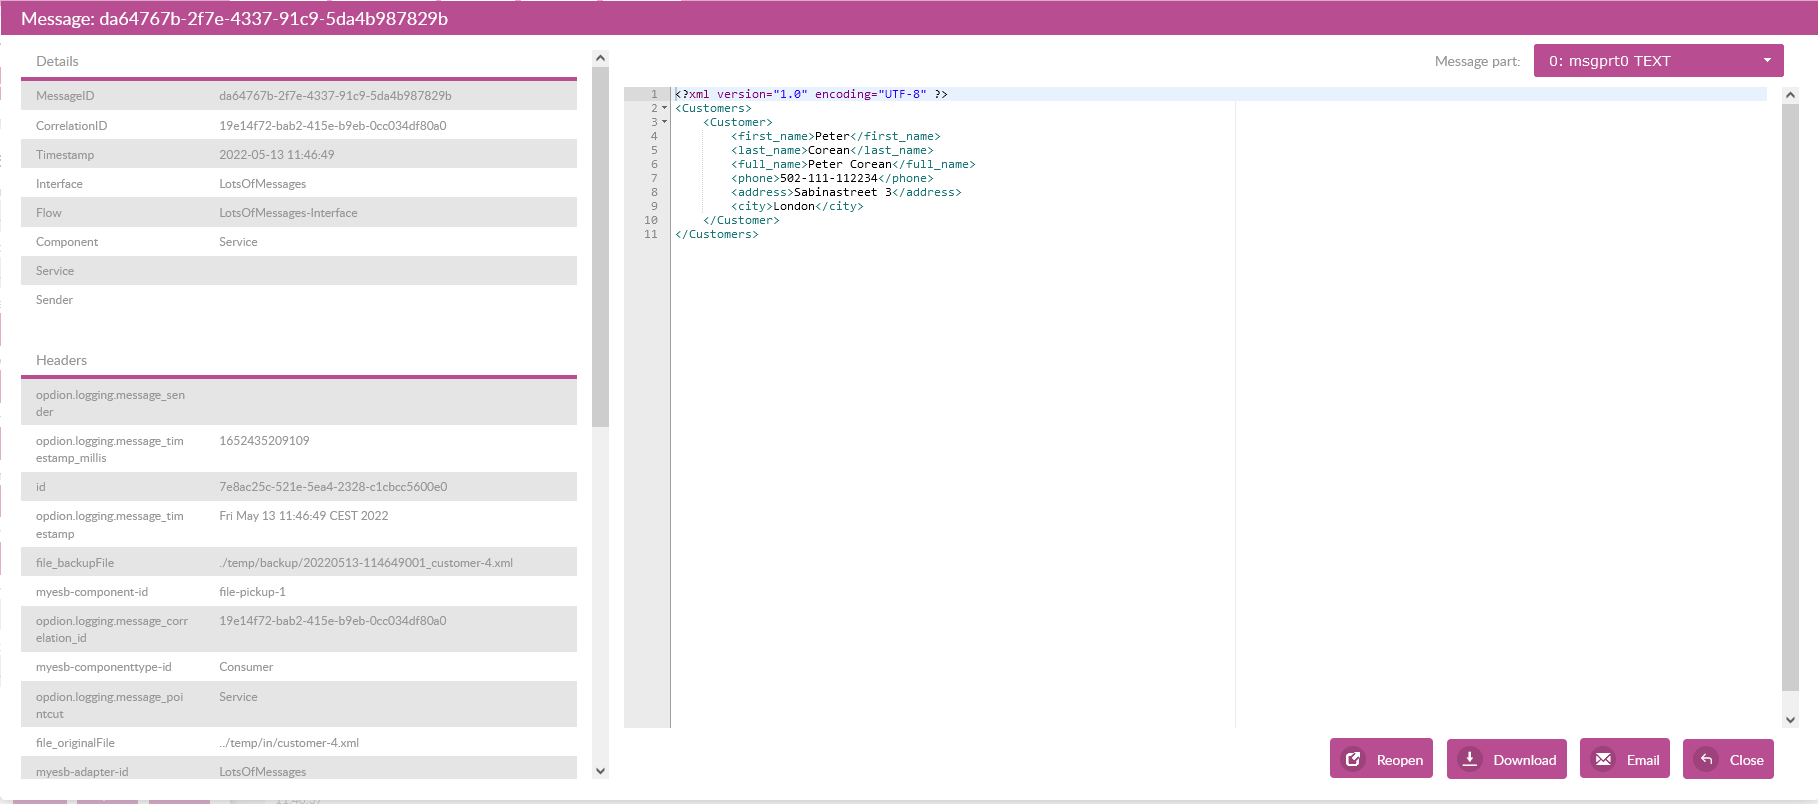Click the Email envelope icon
1818x804 pixels.
pyautogui.click(x=1603, y=759)
